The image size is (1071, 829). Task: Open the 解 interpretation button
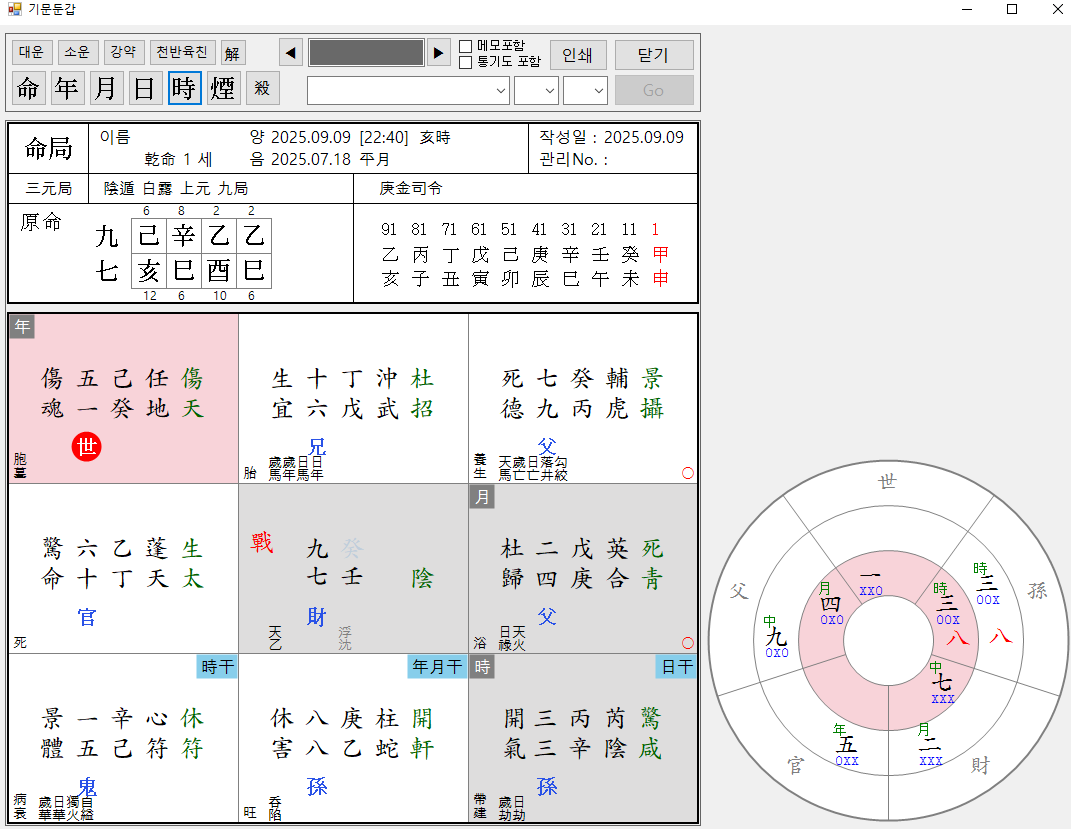(233, 53)
